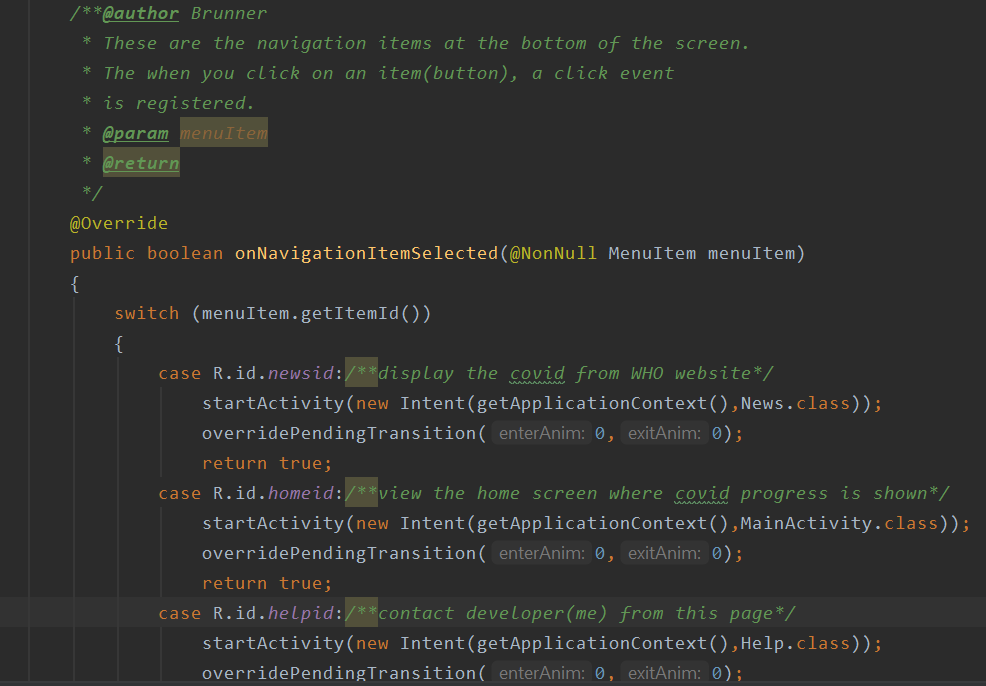
Task: Place cursor on the public keyword
Action: (x=102, y=253)
